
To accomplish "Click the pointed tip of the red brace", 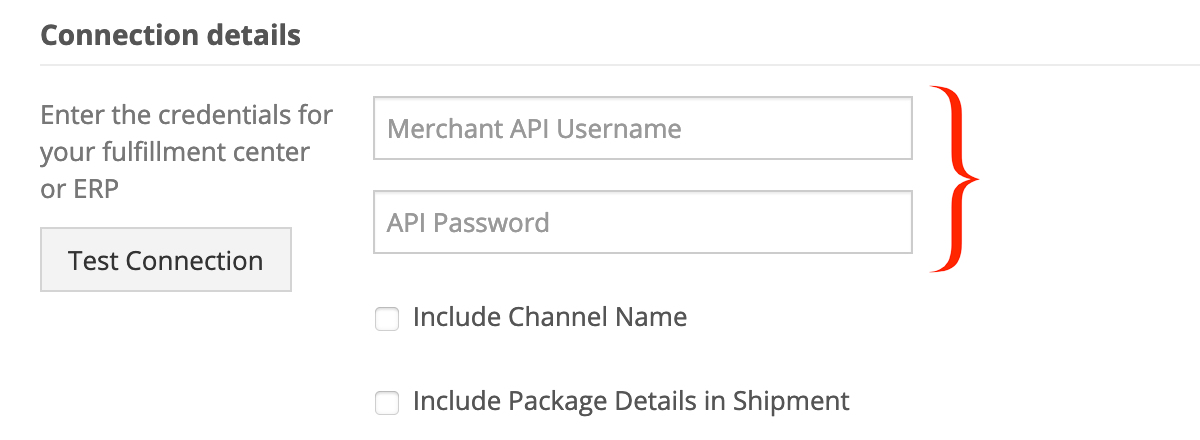I will click(x=975, y=180).
